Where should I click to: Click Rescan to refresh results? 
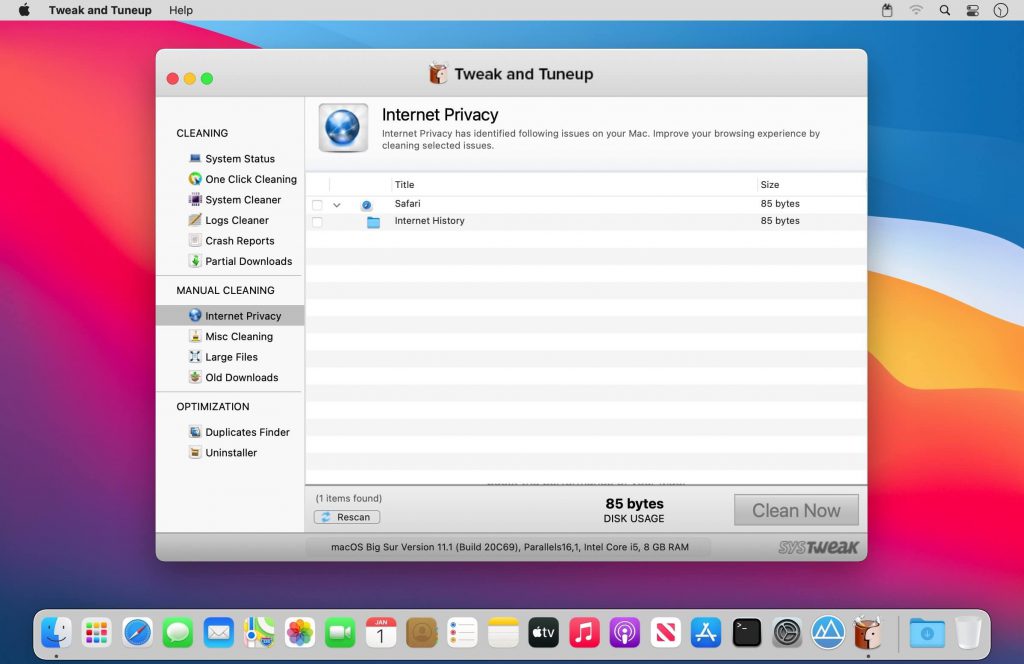click(x=347, y=516)
